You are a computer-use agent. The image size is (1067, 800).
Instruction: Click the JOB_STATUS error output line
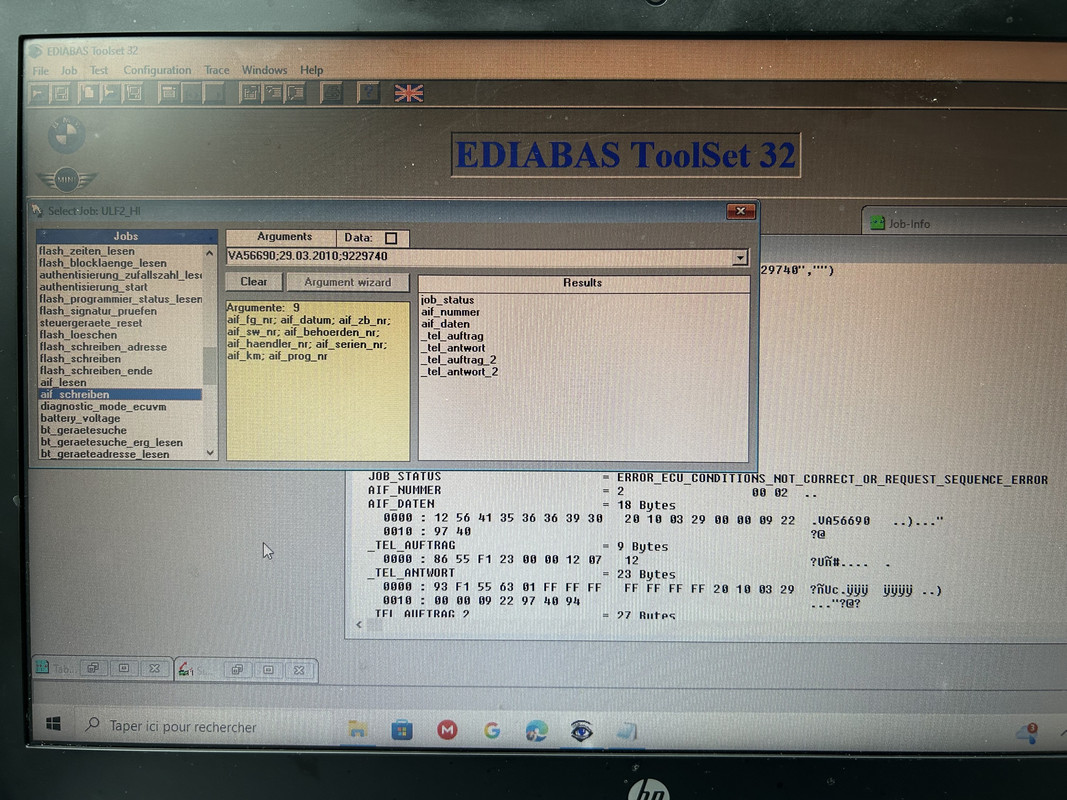coord(708,478)
